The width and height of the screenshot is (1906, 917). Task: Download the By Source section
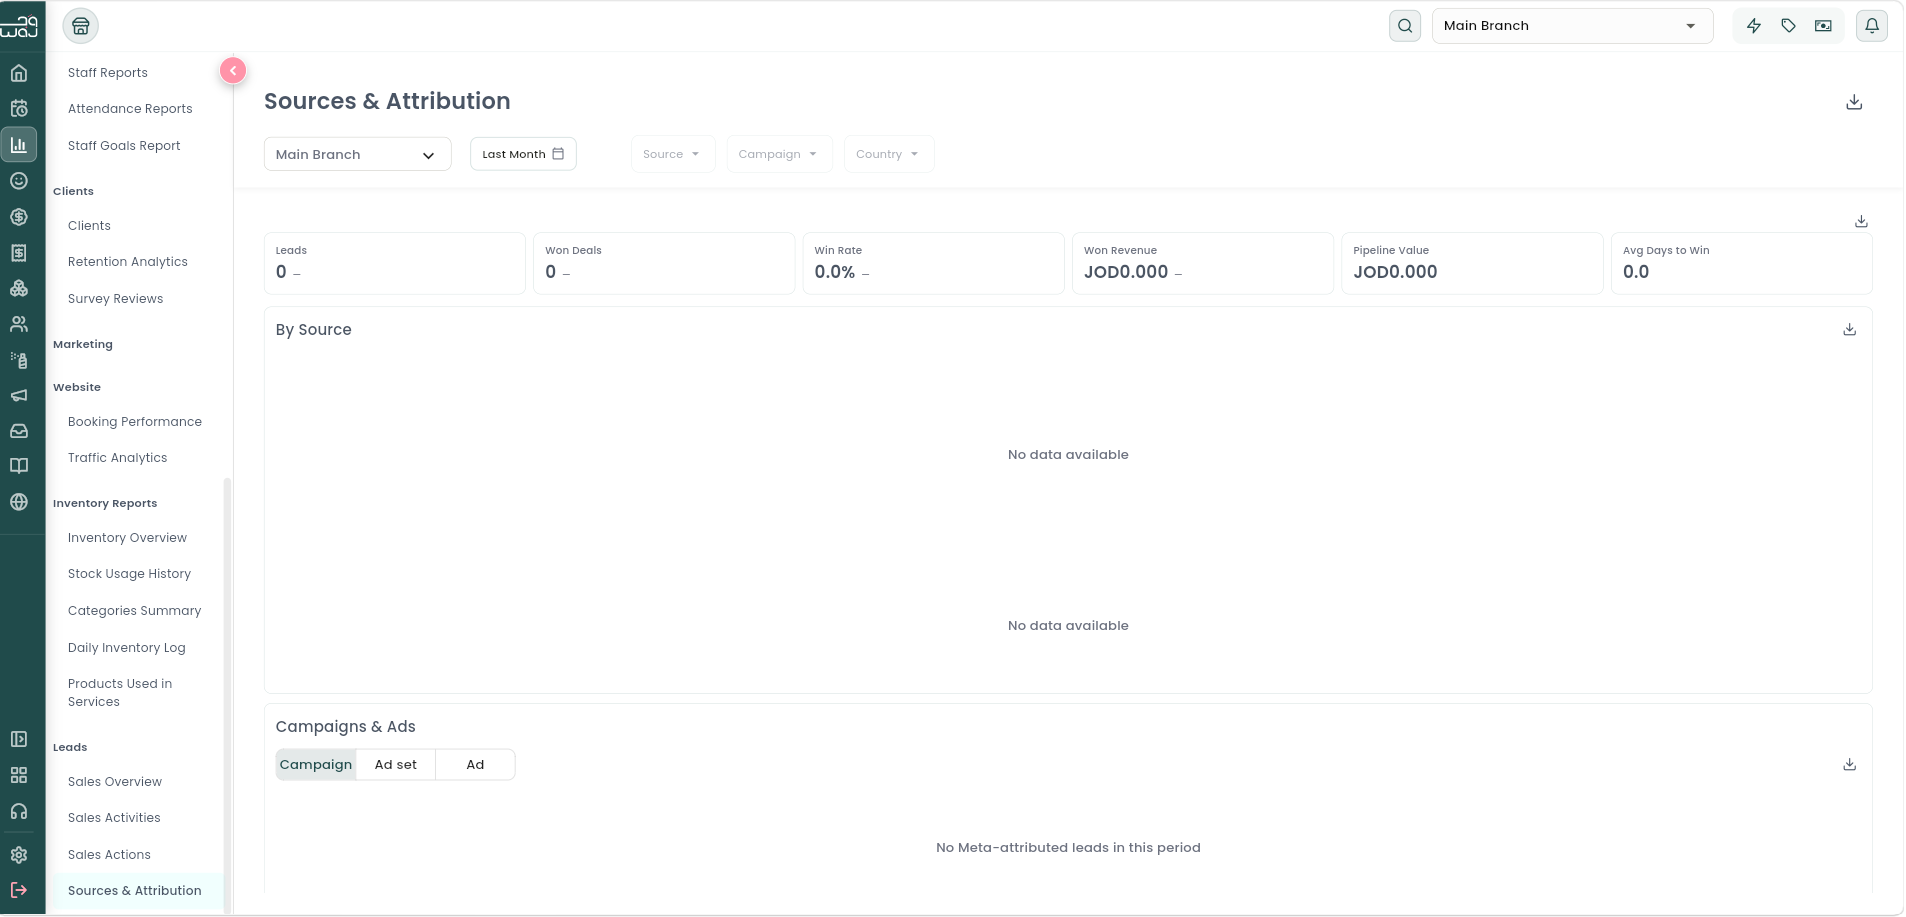click(x=1850, y=329)
